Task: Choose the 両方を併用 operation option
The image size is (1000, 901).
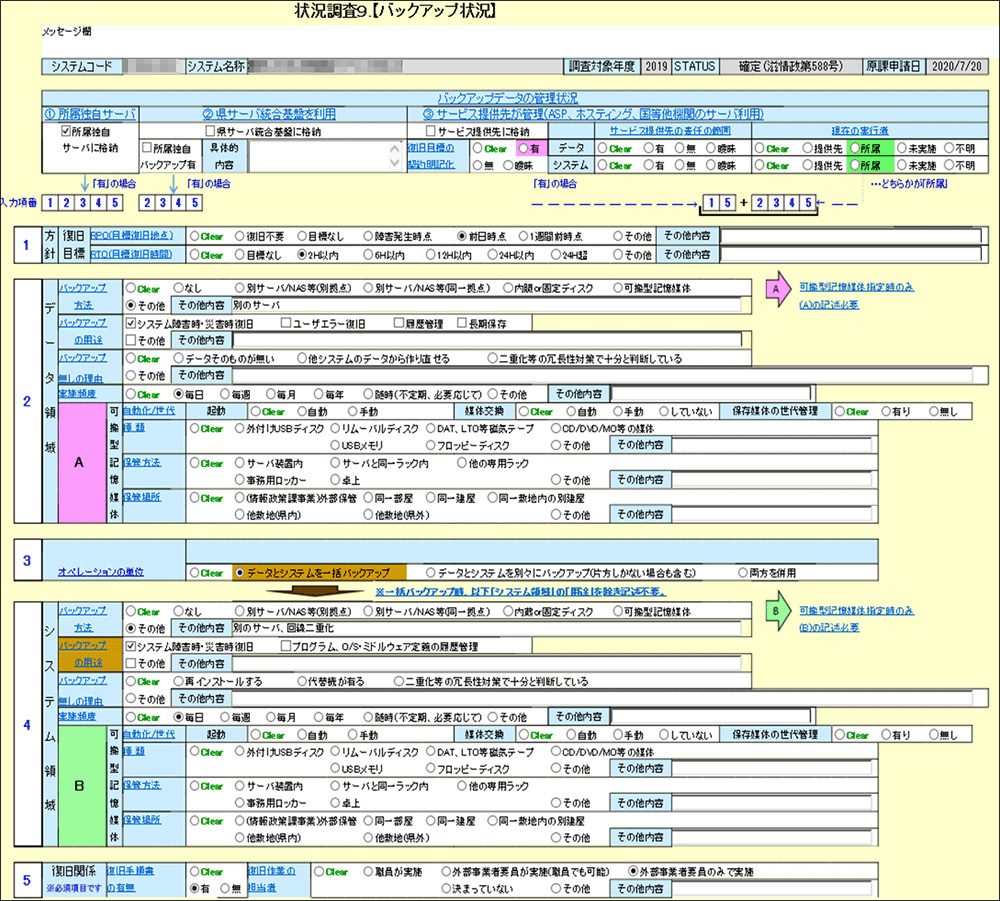Action: 742,573
